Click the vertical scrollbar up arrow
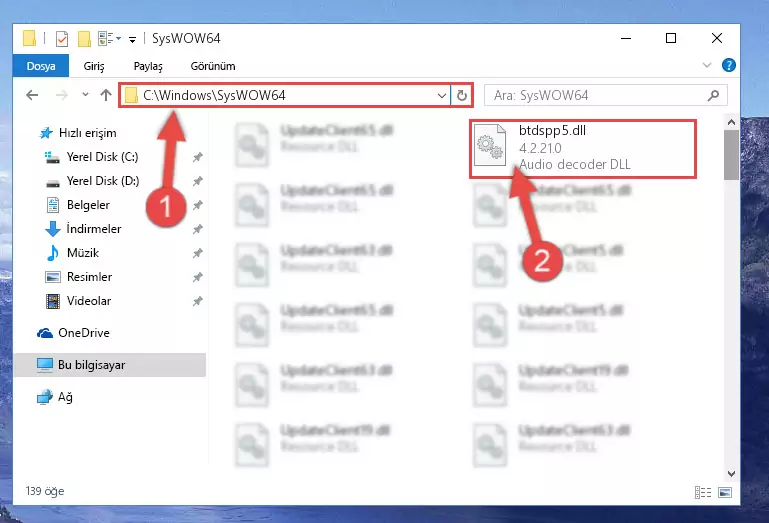Screen dimensions: 769x523 [731, 122]
